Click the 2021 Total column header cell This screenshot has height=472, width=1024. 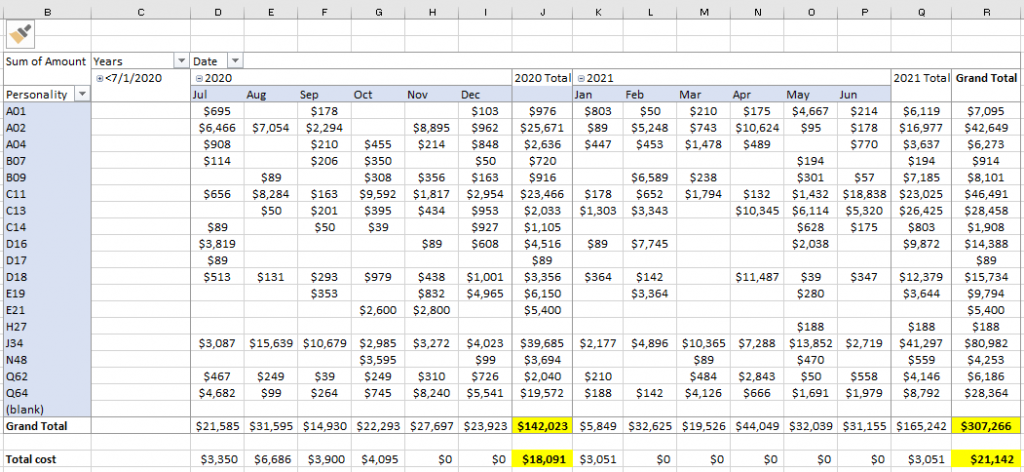point(921,78)
